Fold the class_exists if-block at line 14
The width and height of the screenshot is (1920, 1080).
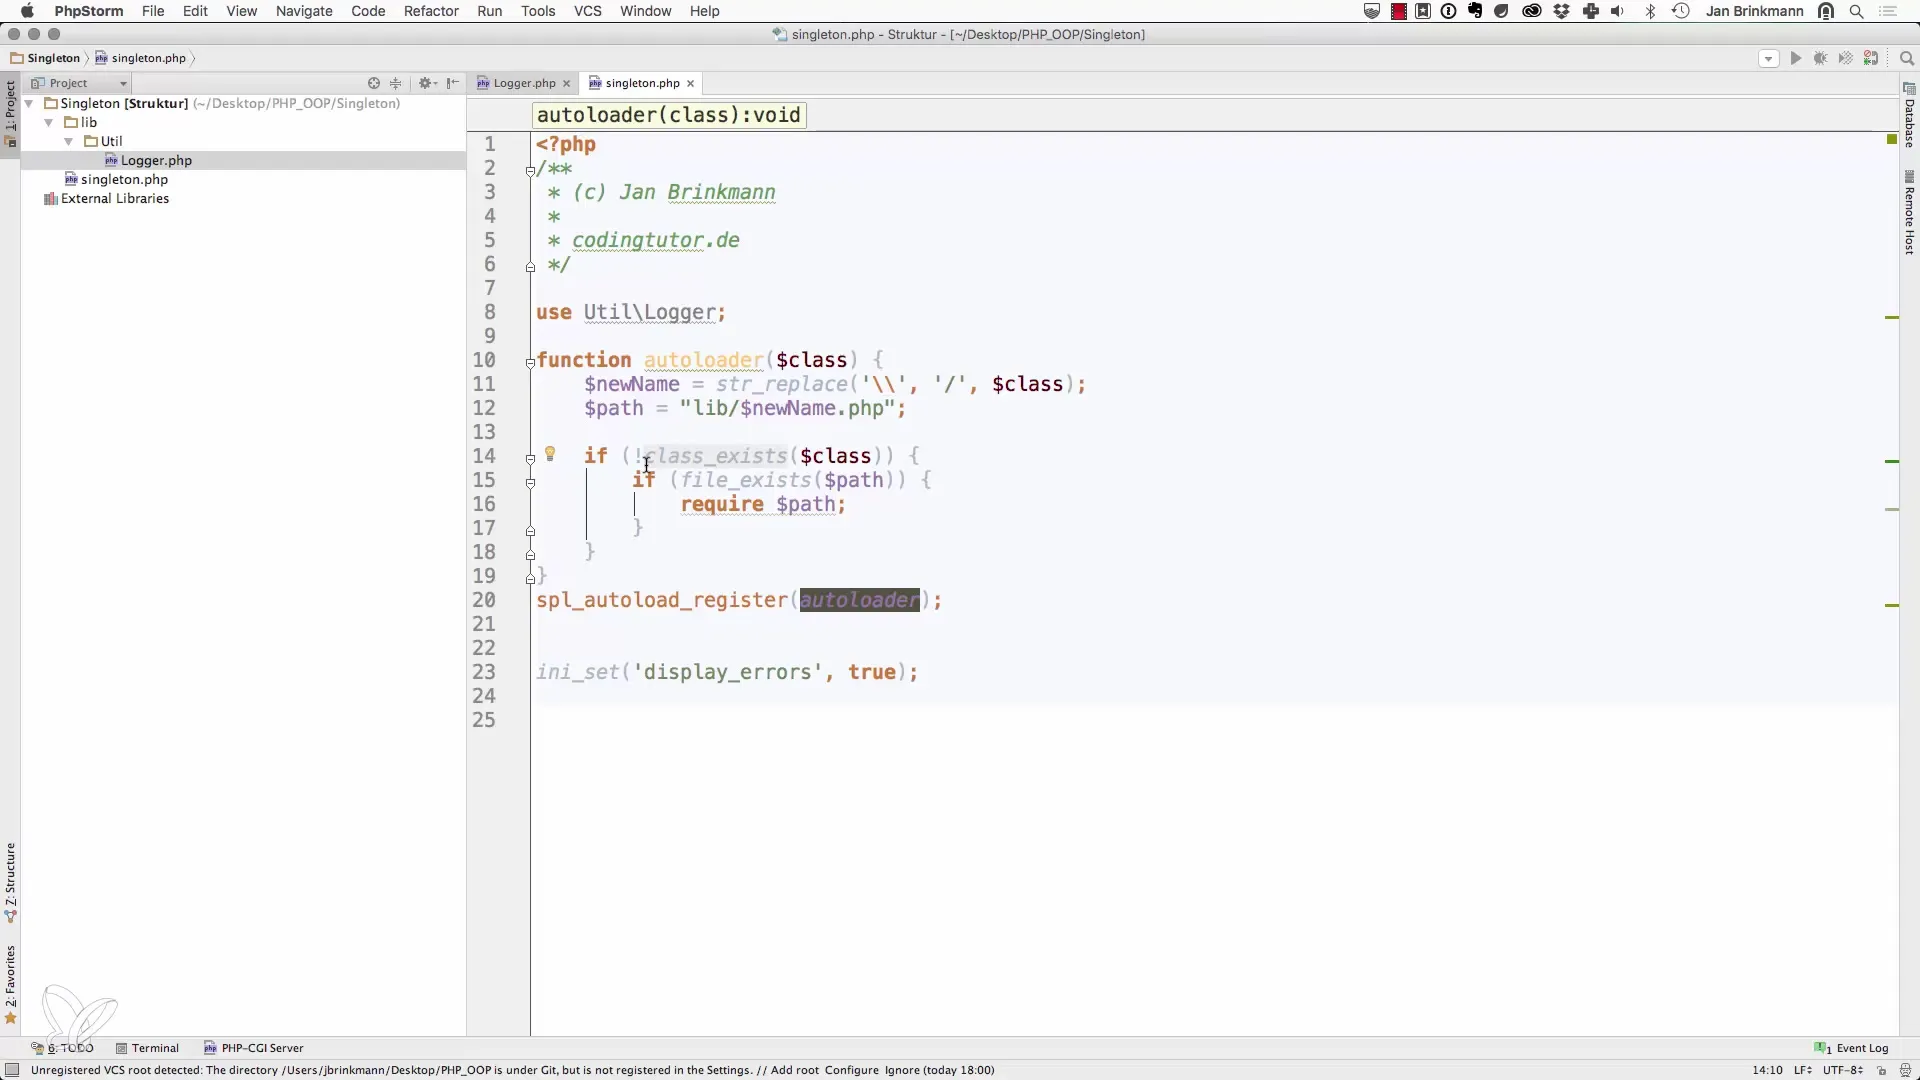[530, 458]
